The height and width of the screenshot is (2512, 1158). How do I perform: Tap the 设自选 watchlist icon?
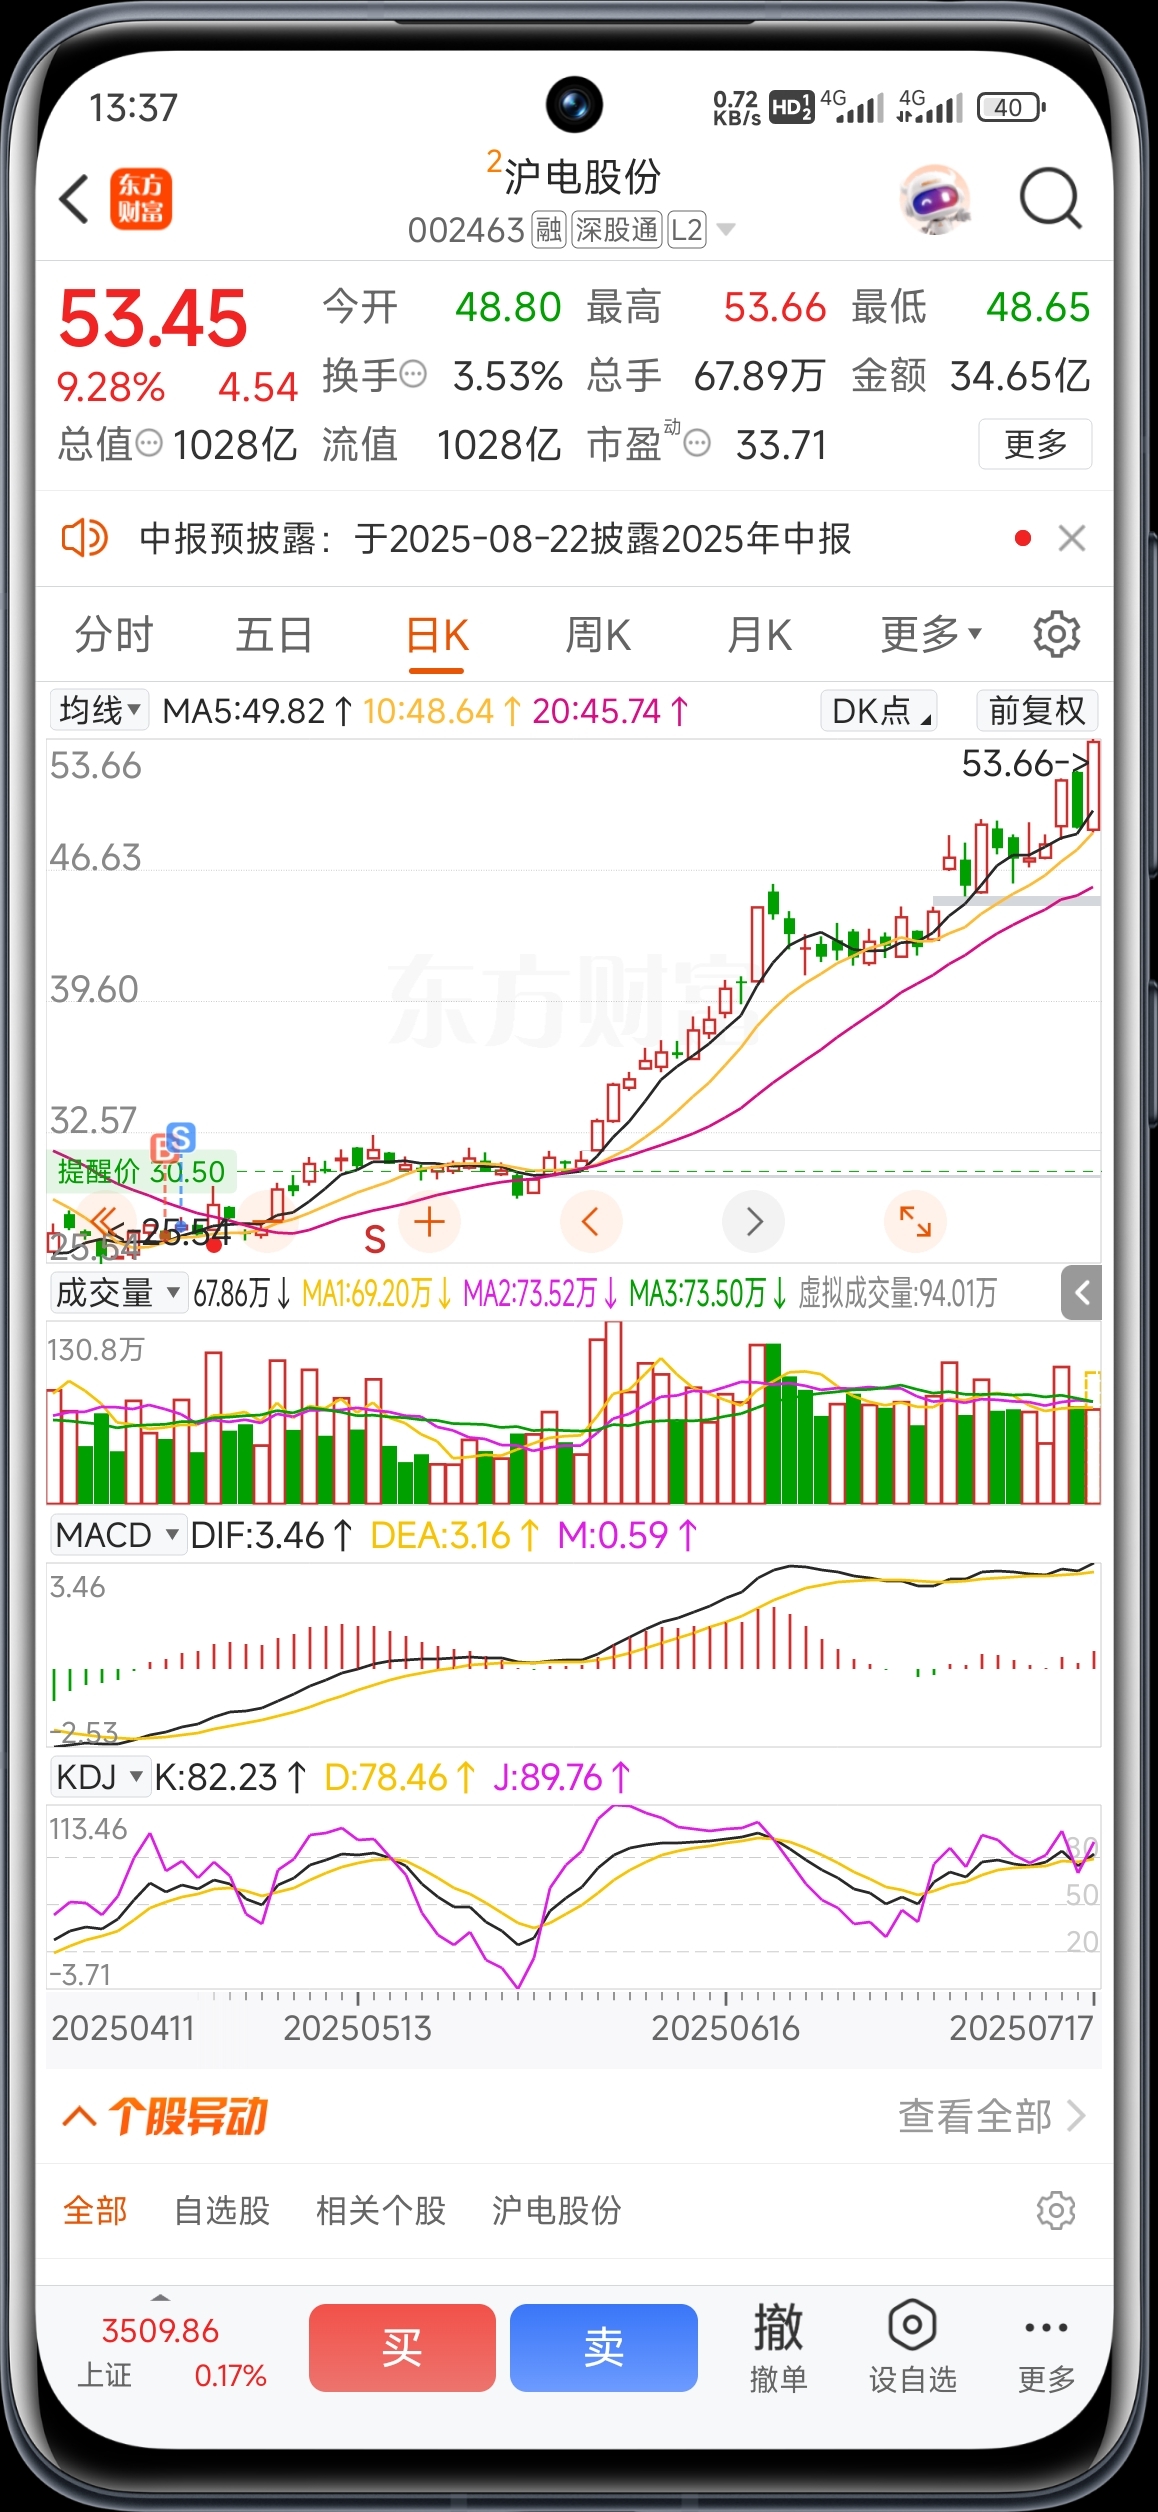[912, 2347]
